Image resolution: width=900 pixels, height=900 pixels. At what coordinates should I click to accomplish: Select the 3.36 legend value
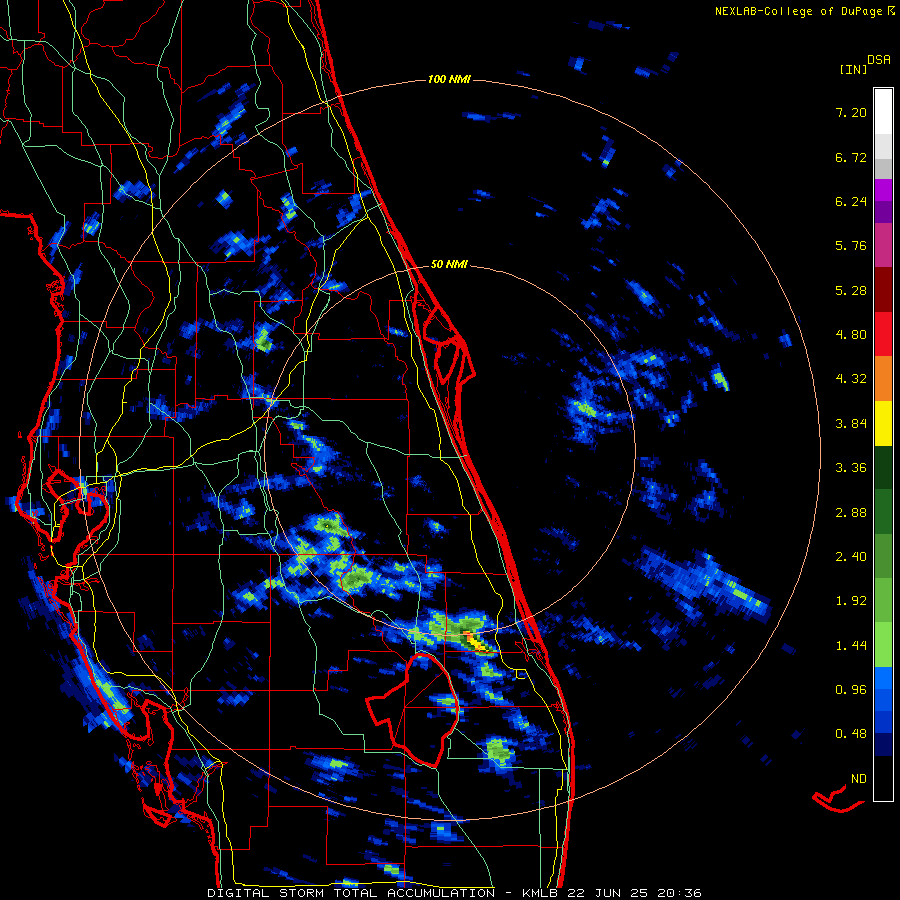point(851,468)
